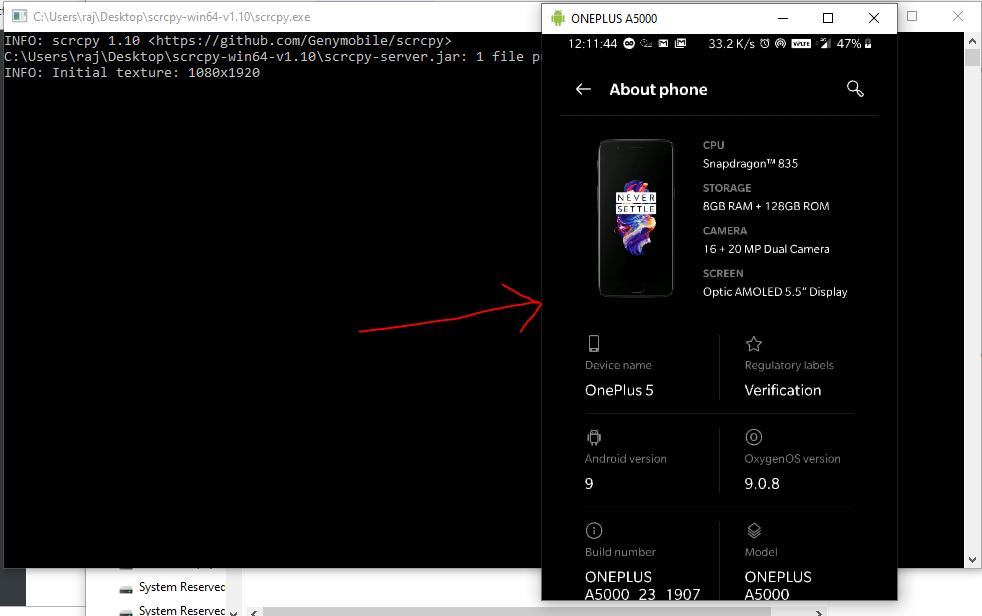This screenshot has width=982, height=616.
Task: Click 8GB RAM + 128GB ROM storage text
Action: pyautogui.click(x=766, y=206)
